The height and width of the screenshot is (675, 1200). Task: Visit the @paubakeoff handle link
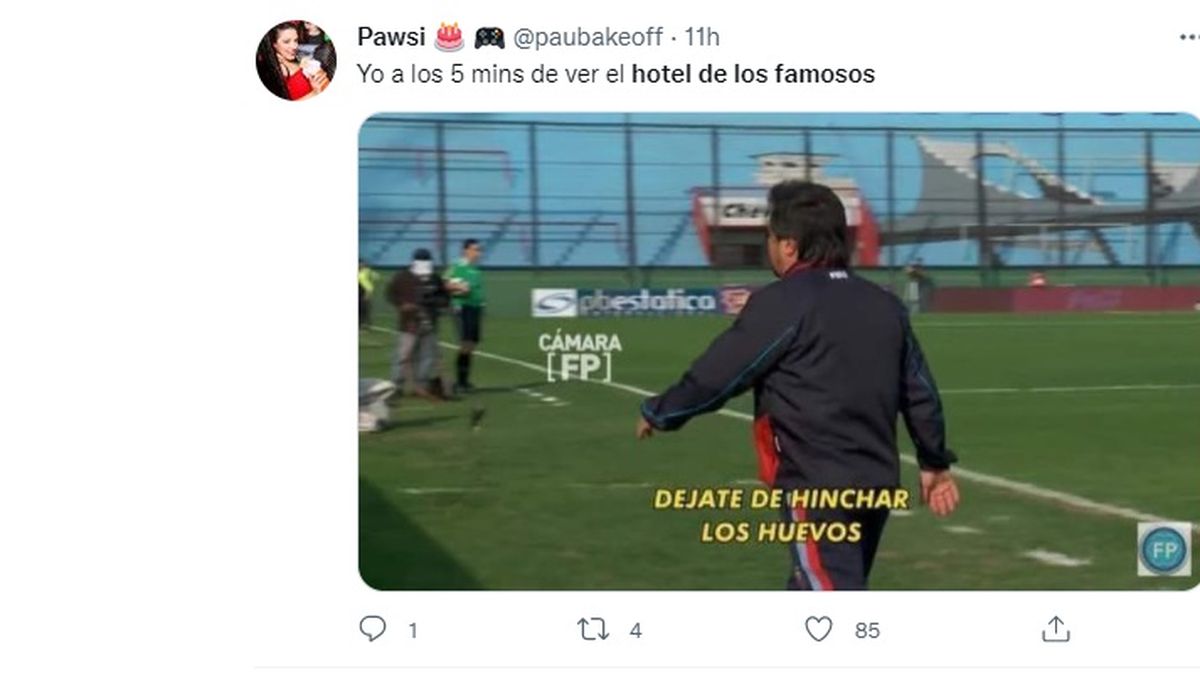[588, 37]
